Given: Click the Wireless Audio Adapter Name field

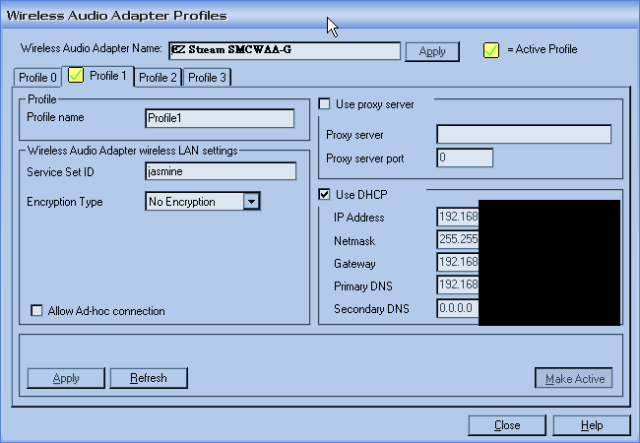Looking at the screenshot, I should coord(284,51).
